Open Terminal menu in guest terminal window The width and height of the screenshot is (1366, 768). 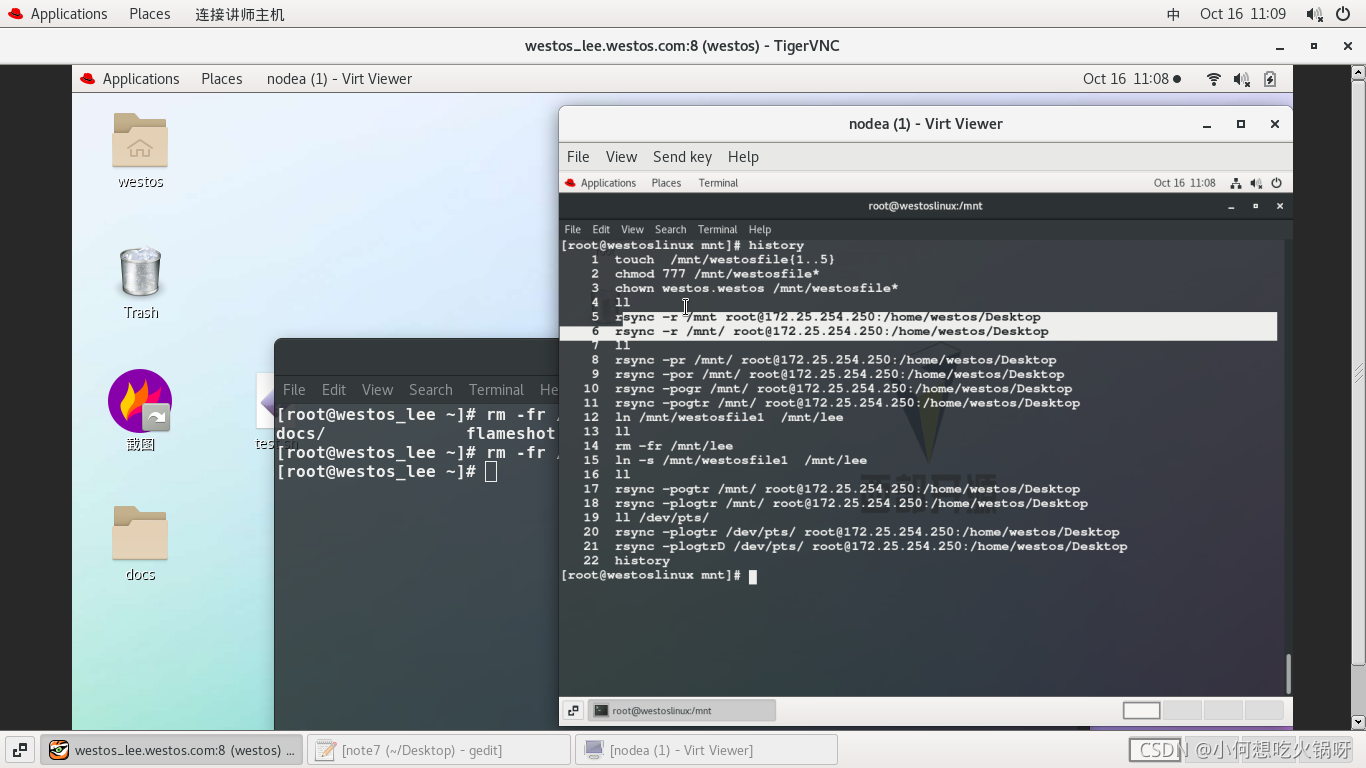(x=717, y=229)
